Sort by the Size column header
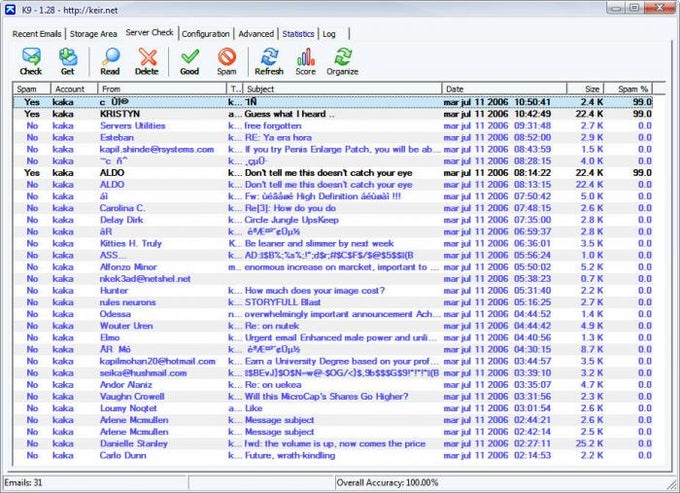This screenshot has height=493, width=680. point(585,88)
